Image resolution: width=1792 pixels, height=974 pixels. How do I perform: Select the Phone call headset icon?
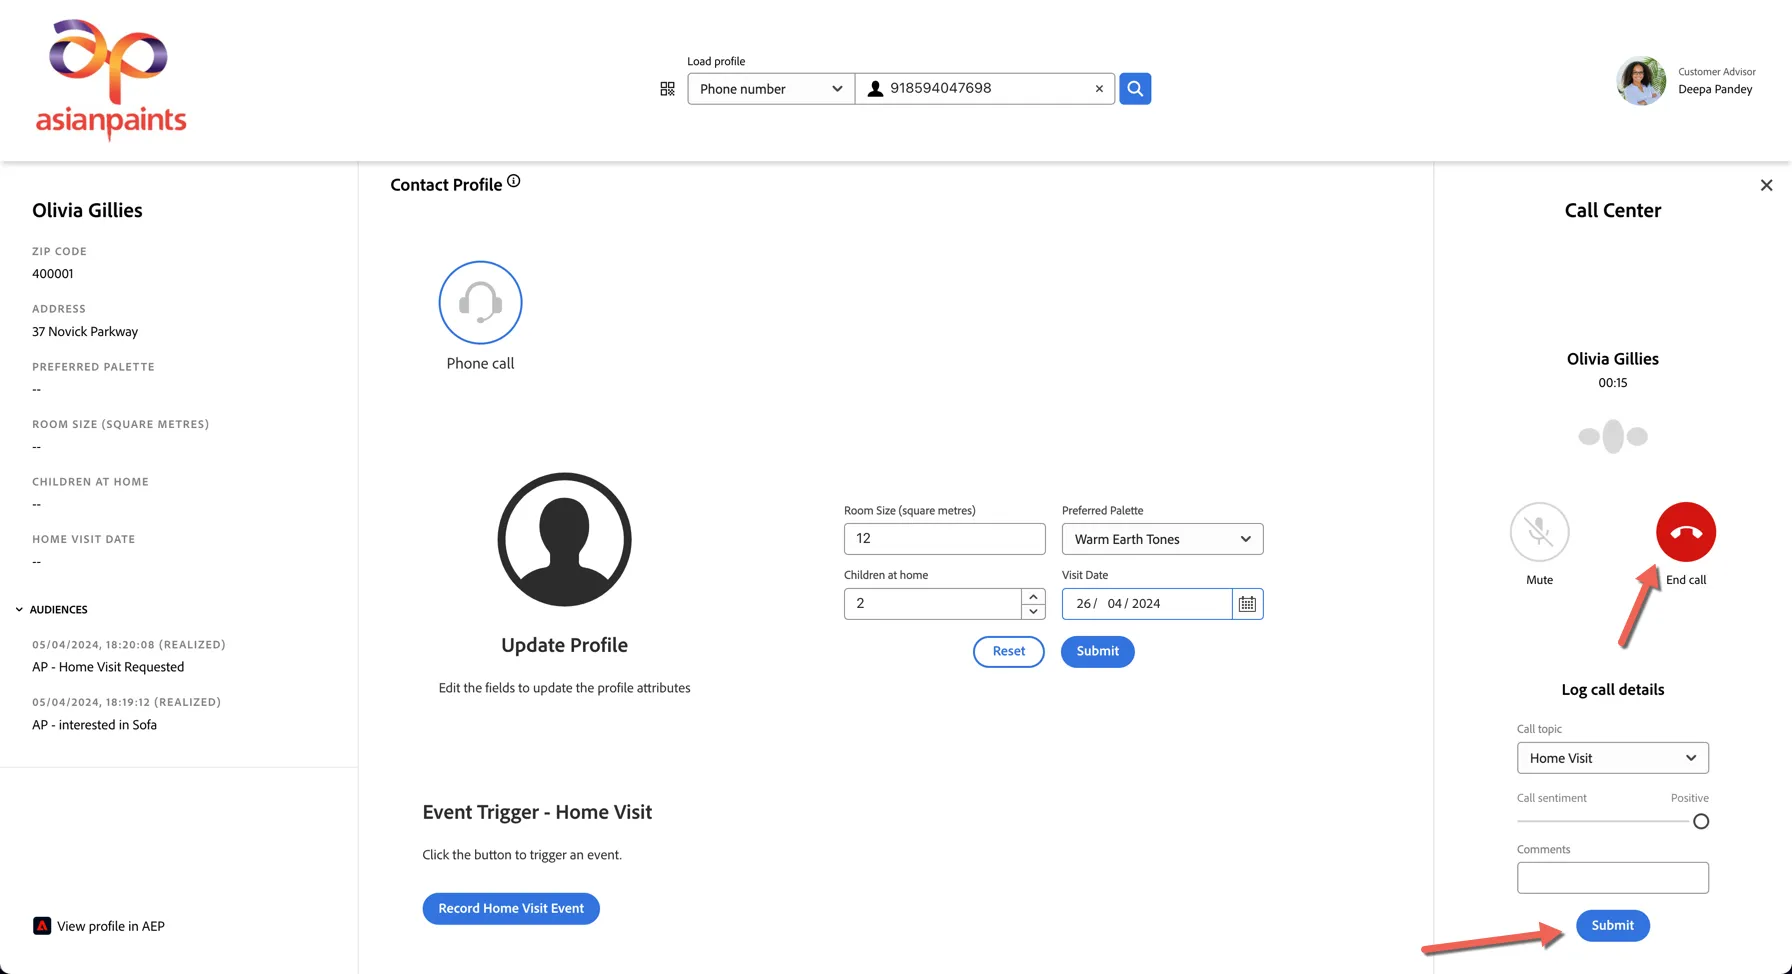coord(480,303)
